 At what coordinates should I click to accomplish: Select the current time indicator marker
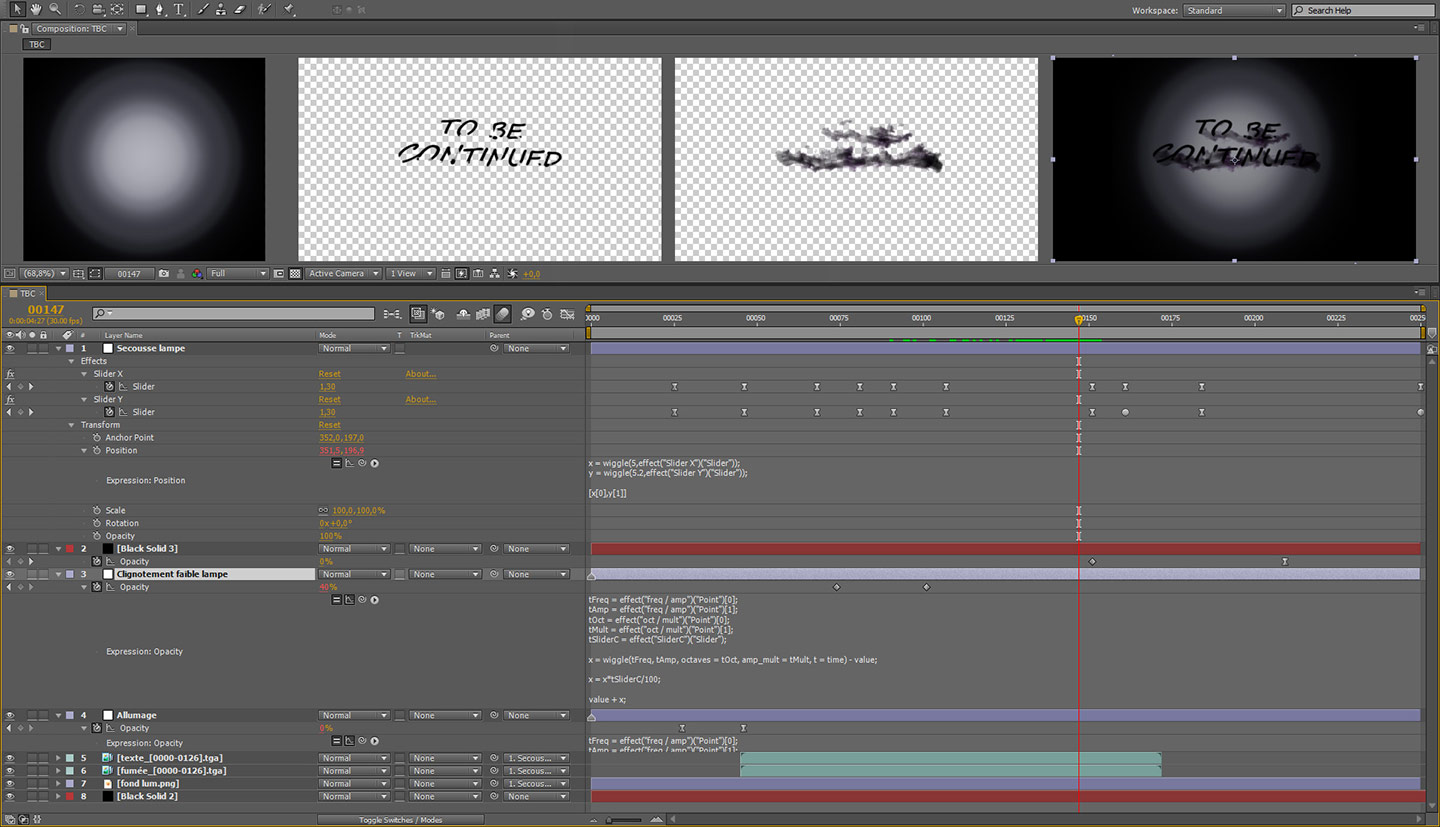(x=1078, y=320)
